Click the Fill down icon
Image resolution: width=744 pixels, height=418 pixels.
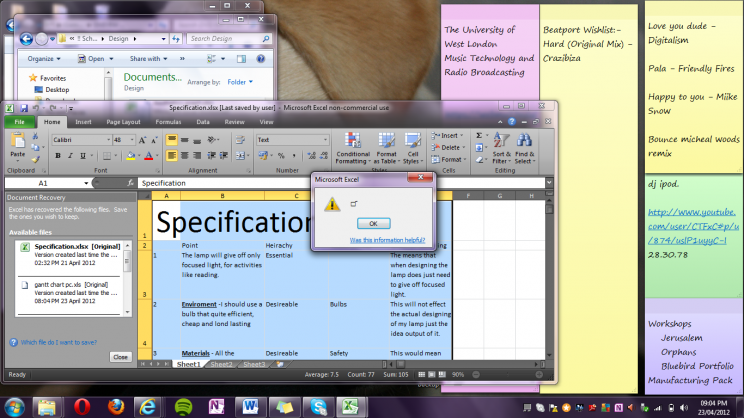[479, 148]
